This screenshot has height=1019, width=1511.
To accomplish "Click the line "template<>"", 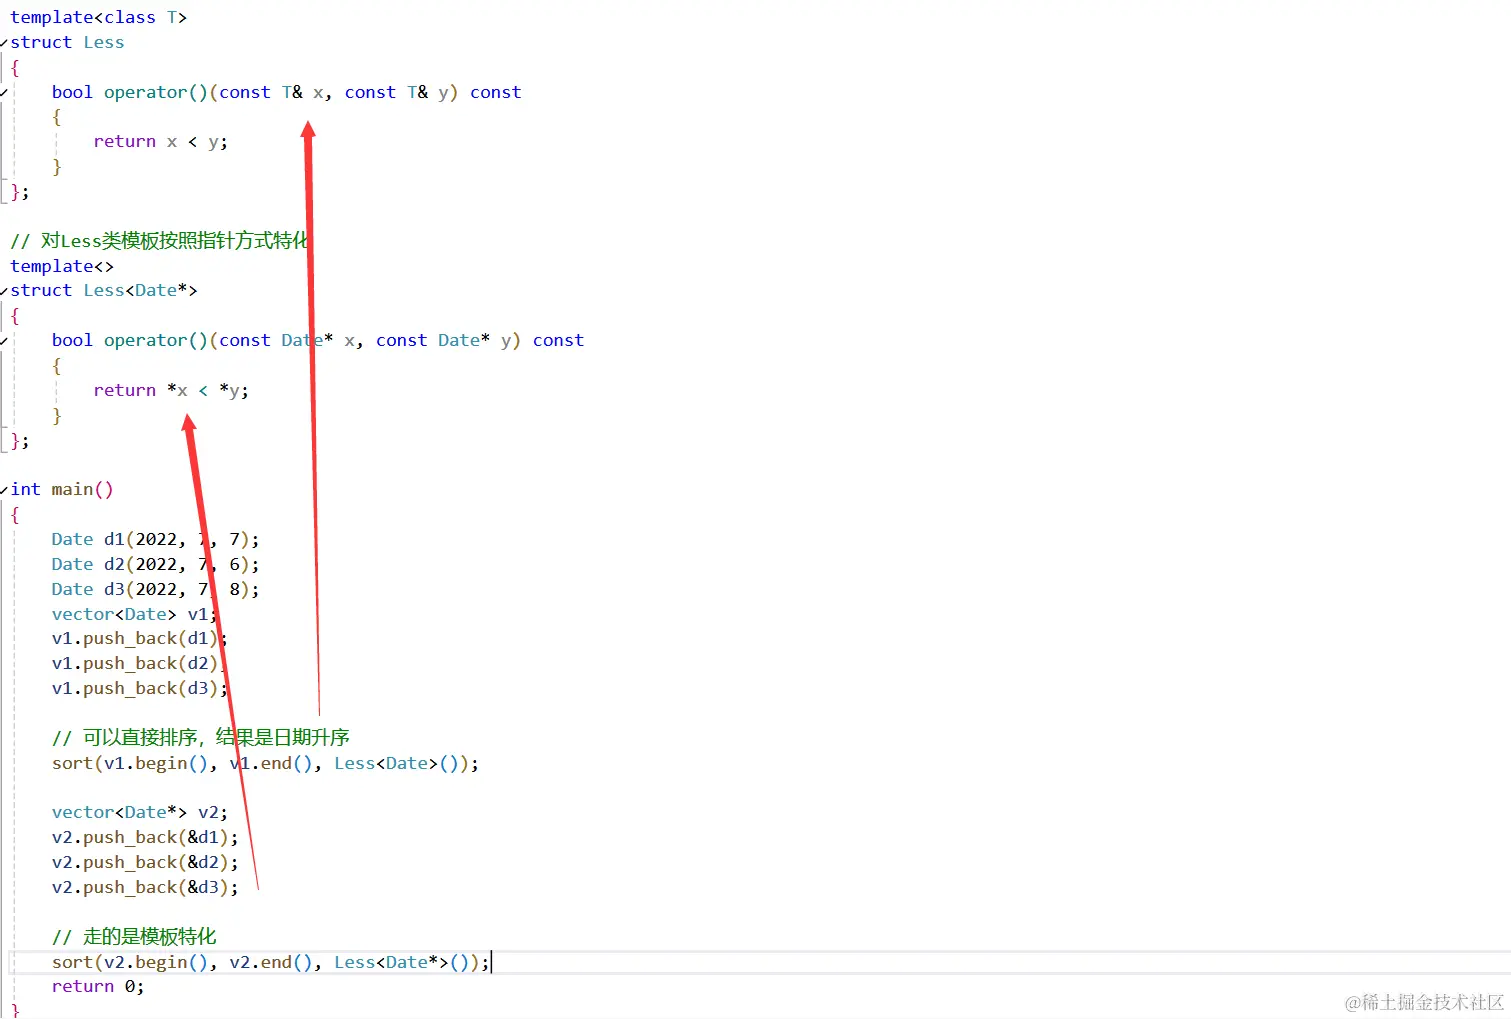I will pos(62,266).
